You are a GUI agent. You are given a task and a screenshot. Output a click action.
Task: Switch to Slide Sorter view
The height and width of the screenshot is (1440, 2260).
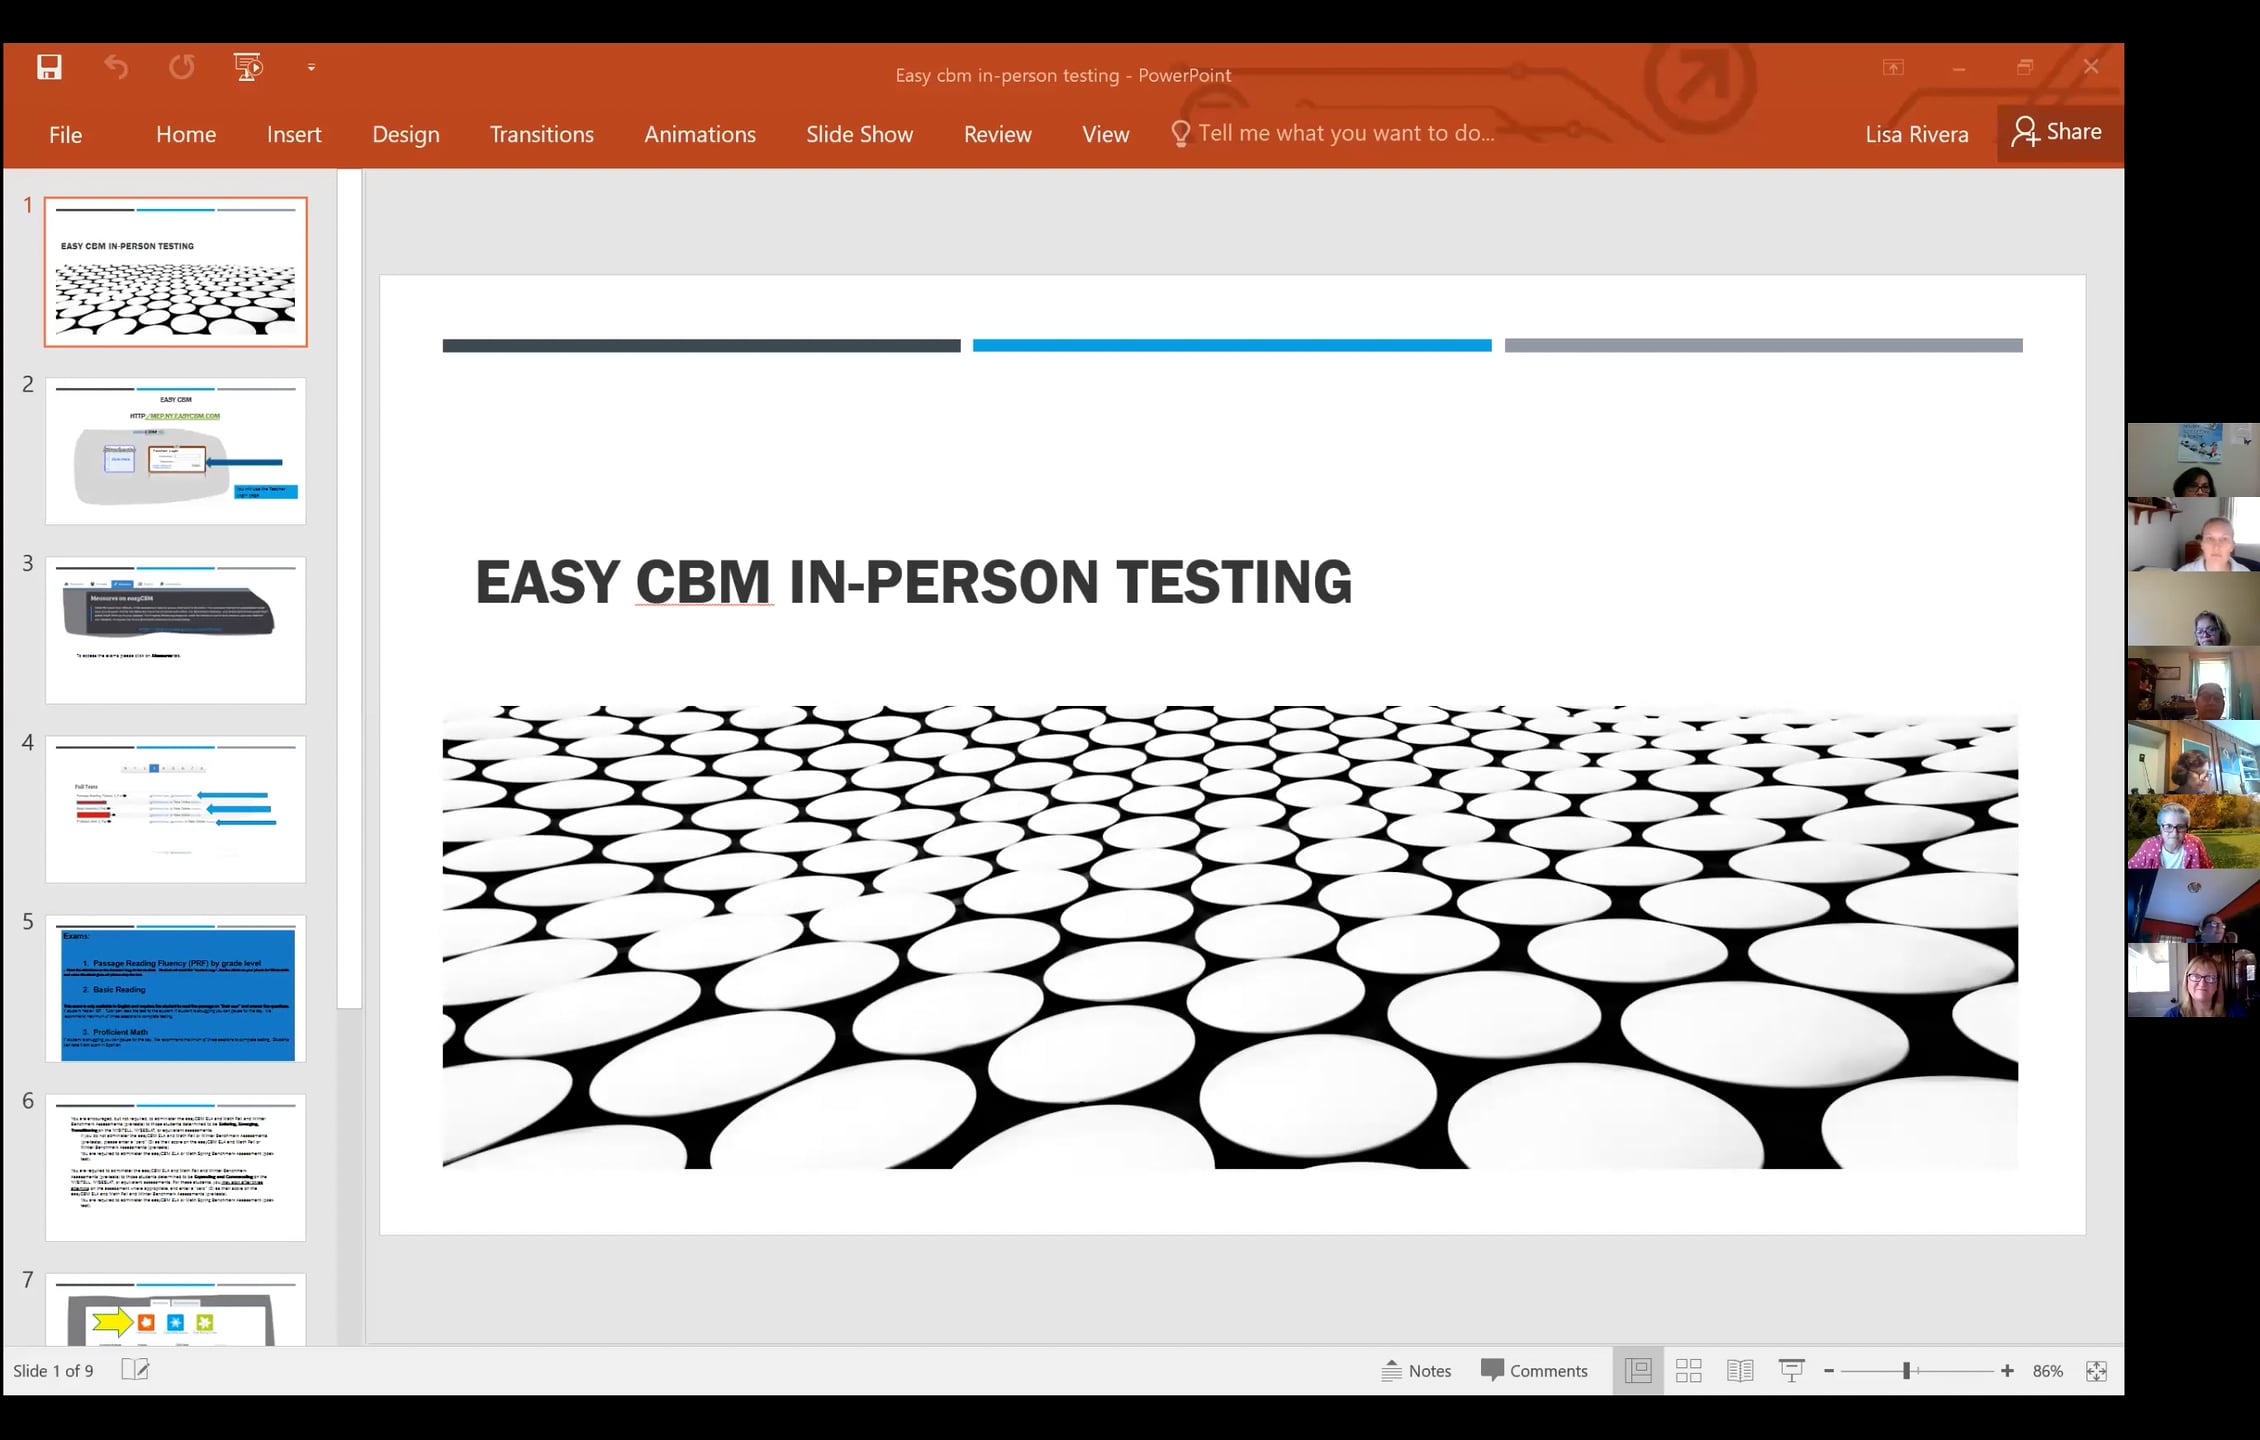1689,1370
